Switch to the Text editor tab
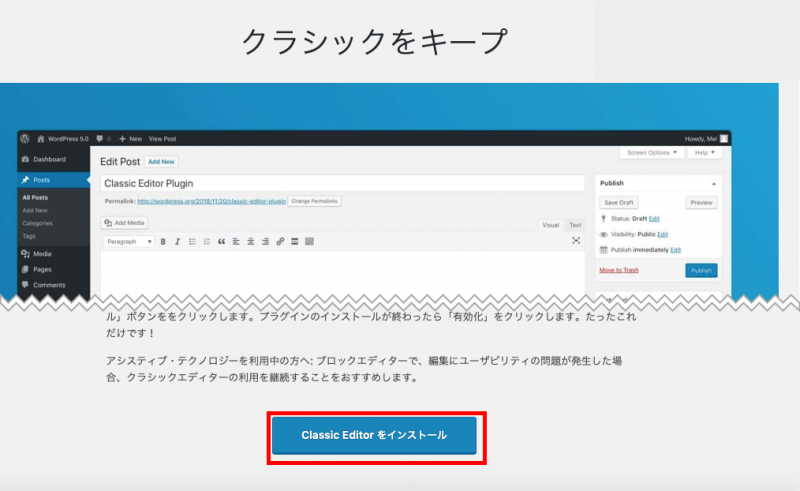The width and height of the screenshot is (800, 491). tap(575, 225)
